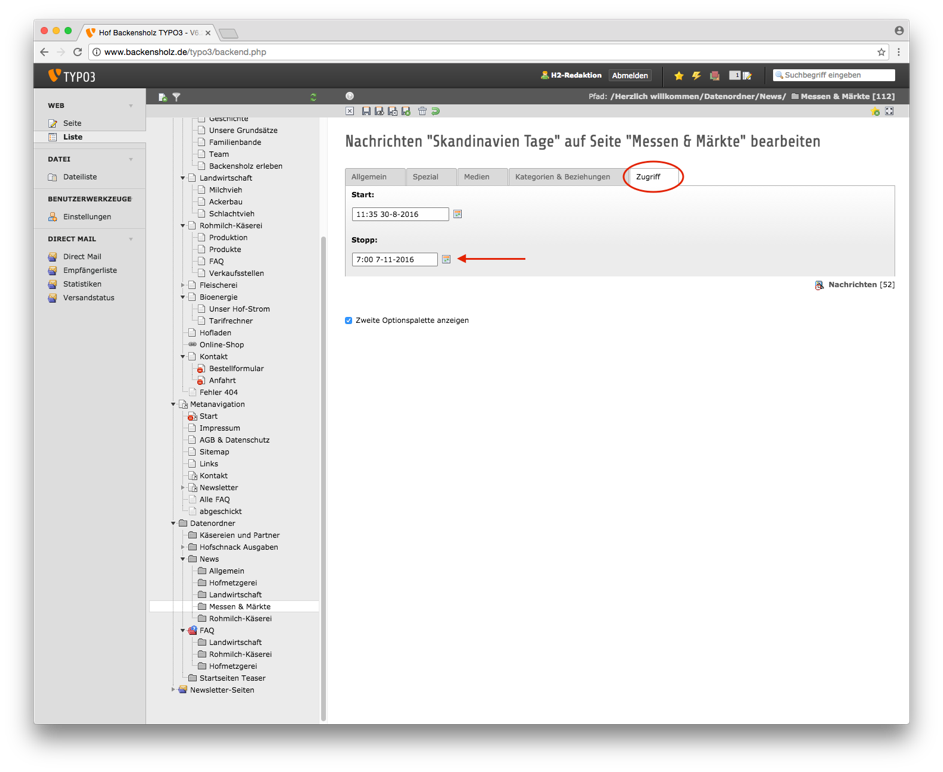Screen dimensions: 943x772
Task: Open the Kategorien & Beziehungen tab
Action: pyautogui.click(x=562, y=177)
